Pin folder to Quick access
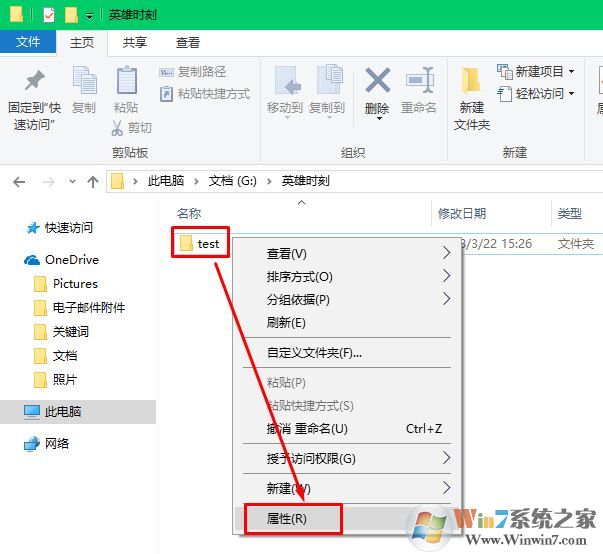 (x=34, y=99)
